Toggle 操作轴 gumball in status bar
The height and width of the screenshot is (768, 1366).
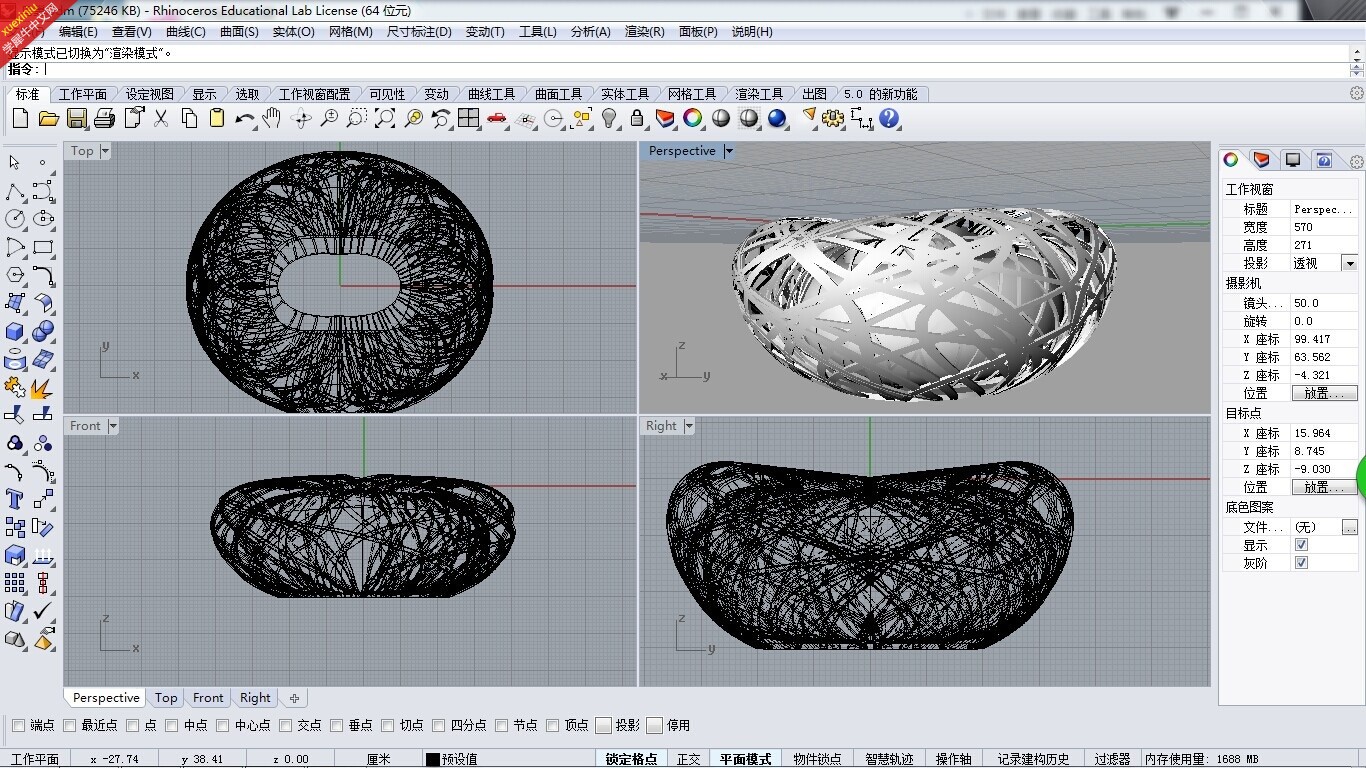pyautogui.click(x=953, y=759)
